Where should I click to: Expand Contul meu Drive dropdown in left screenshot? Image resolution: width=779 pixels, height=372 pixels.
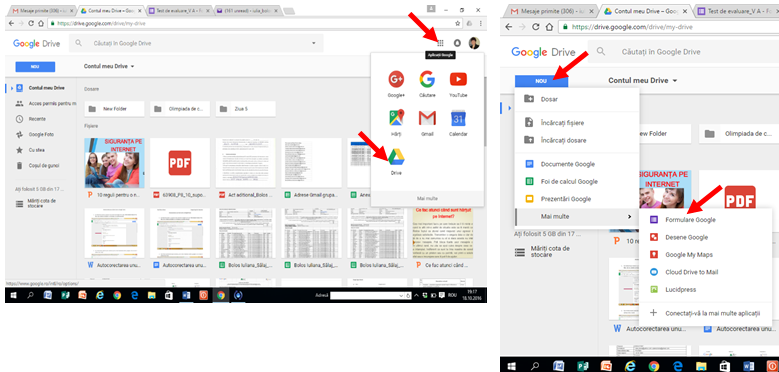(109, 66)
